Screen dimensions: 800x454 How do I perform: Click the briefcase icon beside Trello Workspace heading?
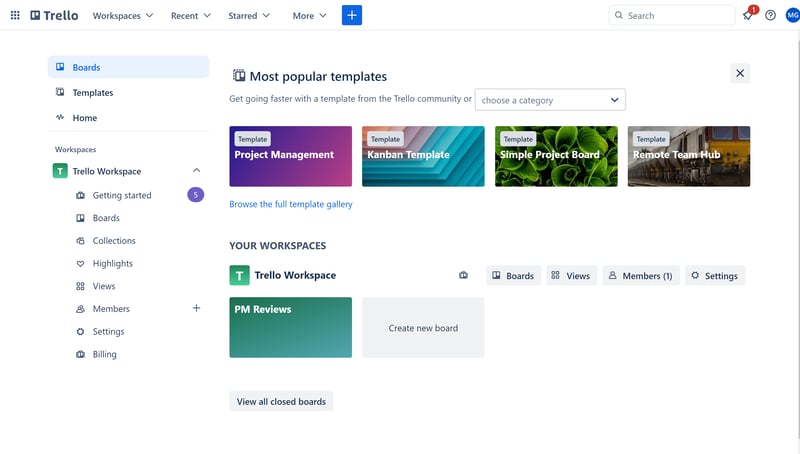(x=463, y=275)
